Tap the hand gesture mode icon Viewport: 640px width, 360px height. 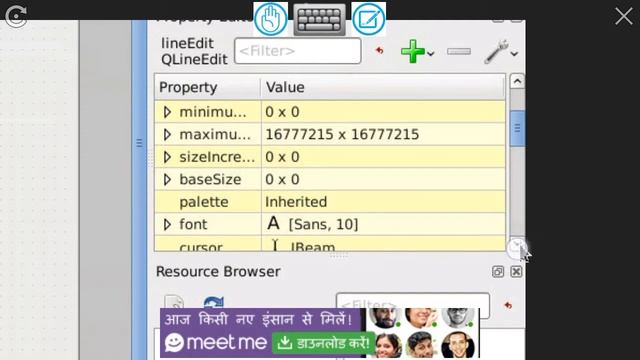270,19
